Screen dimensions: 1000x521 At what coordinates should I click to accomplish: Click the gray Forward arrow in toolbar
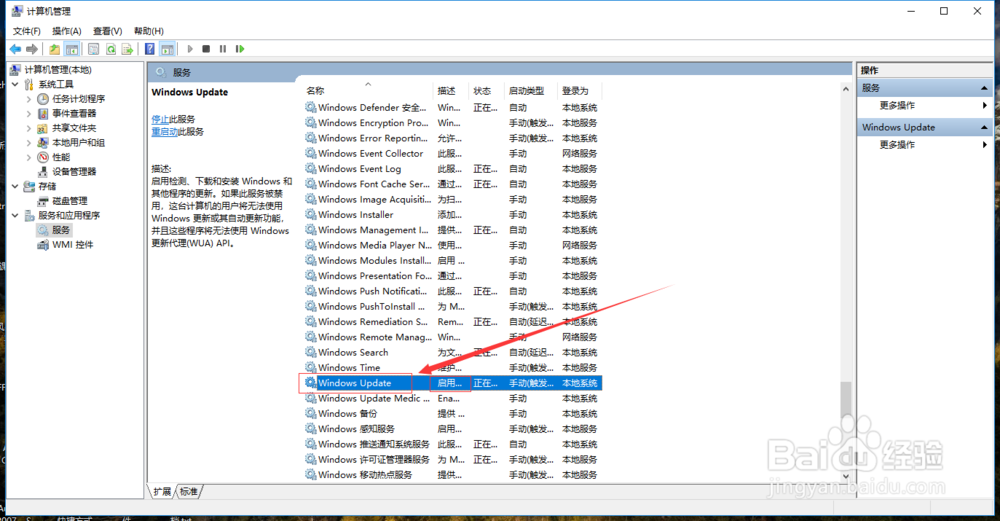[x=32, y=49]
